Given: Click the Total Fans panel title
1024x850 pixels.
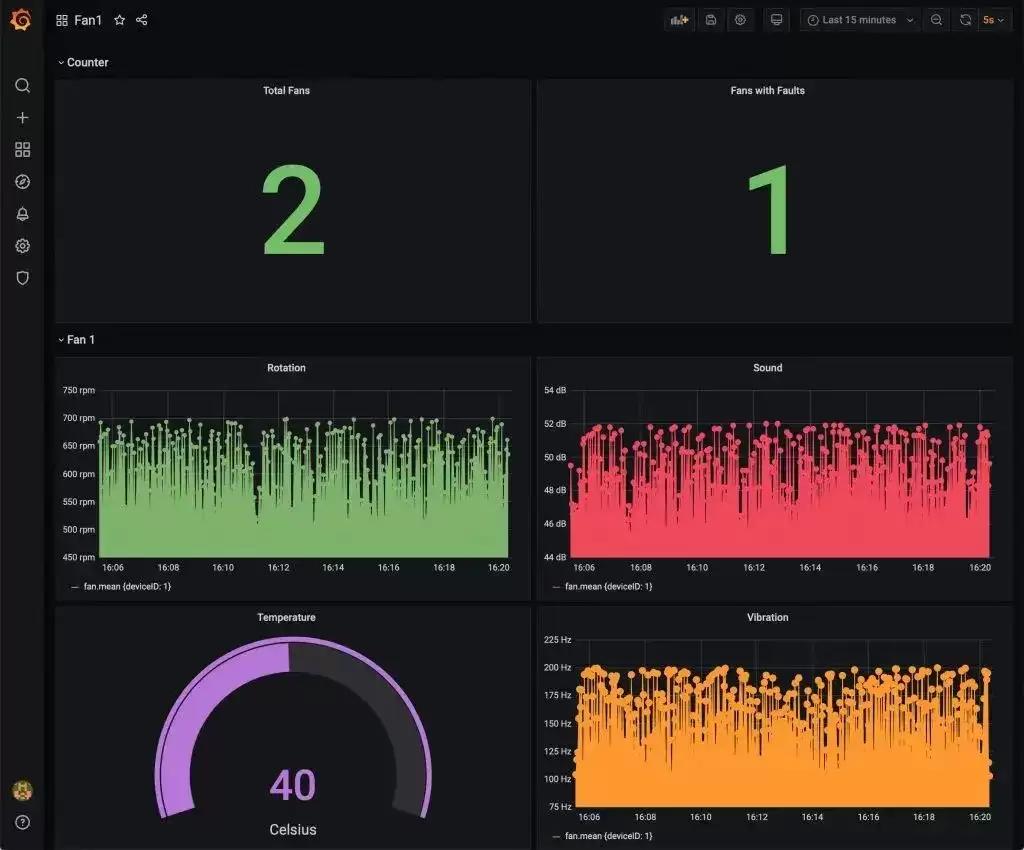Looking at the screenshot, I should click(x=286, y=91).
